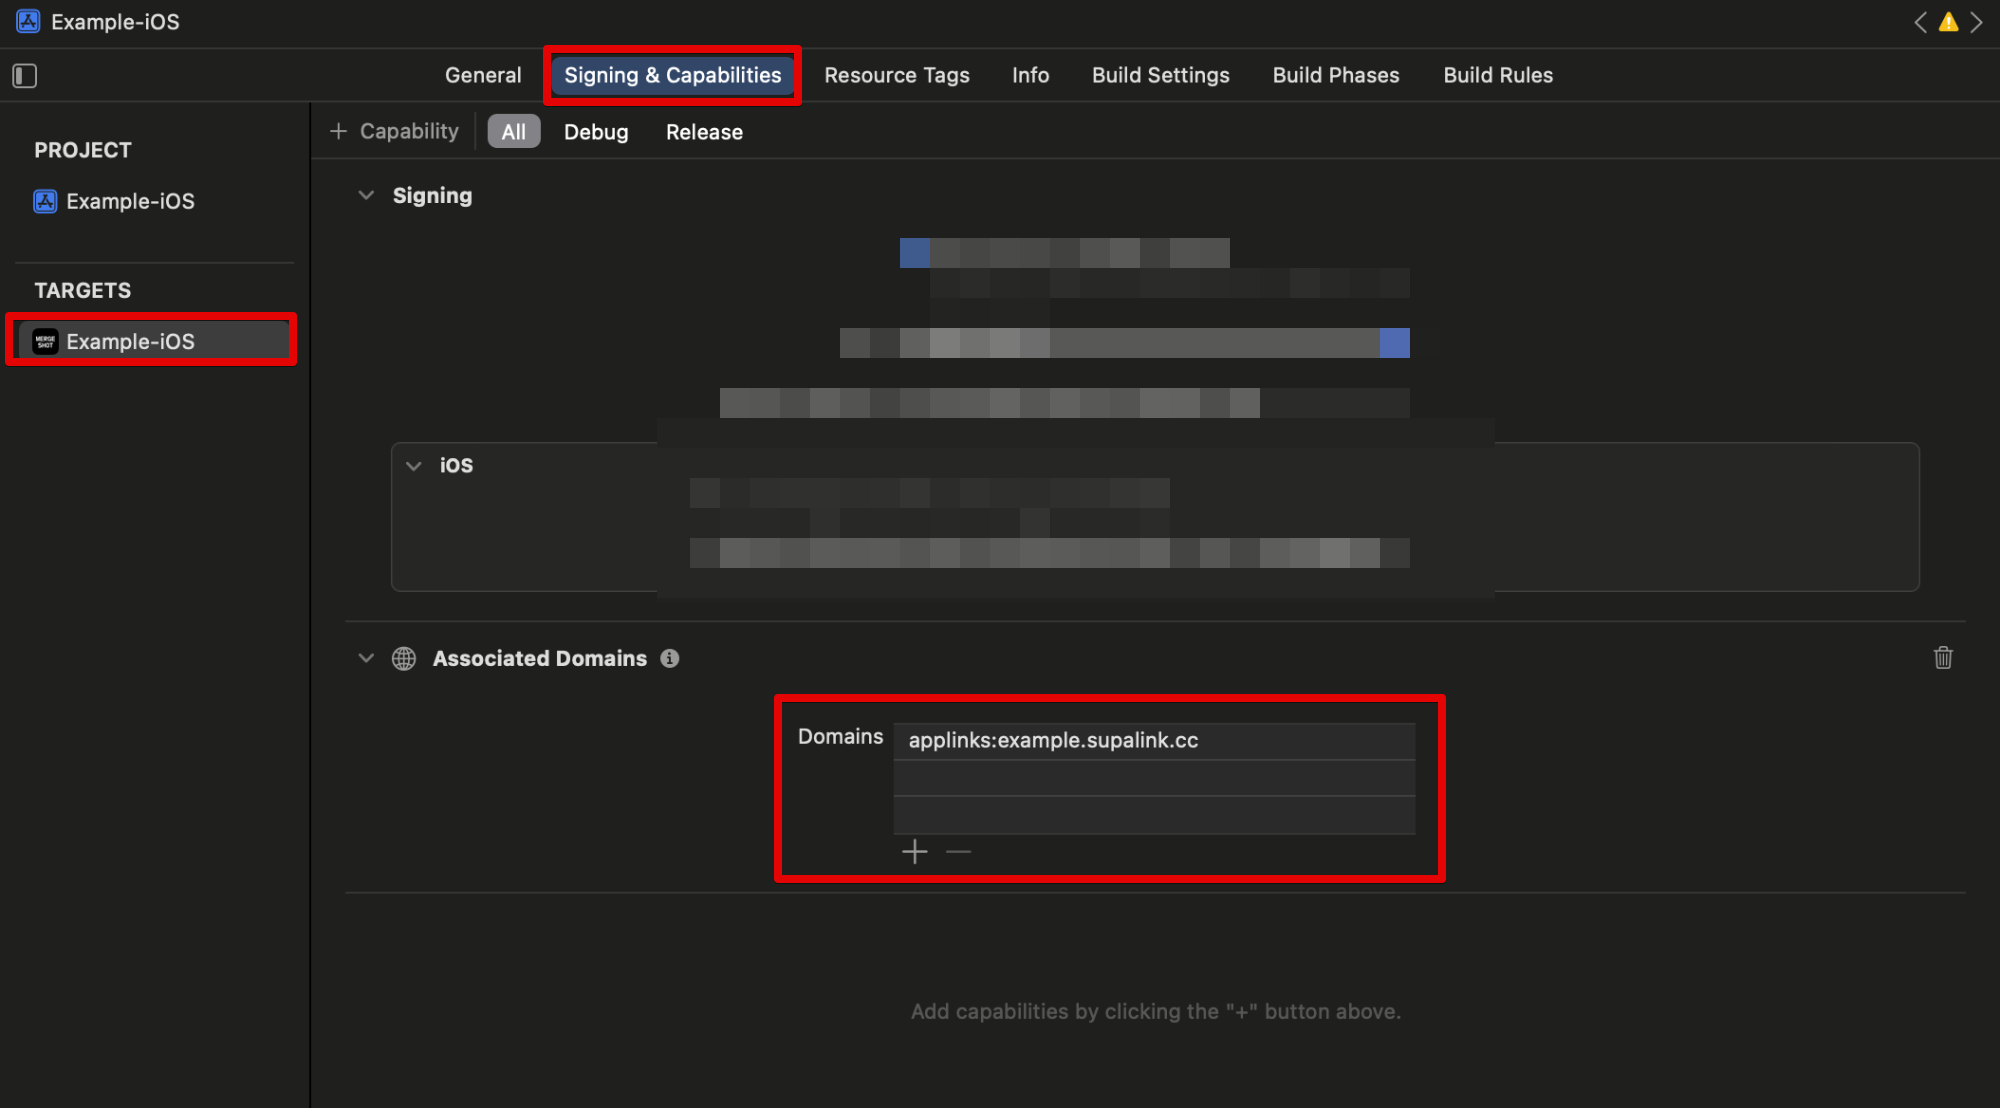Image resolution: width=2000 pixels, height=1108 pixels.
Task: Collapse the iOS signing subsection
Action: 414,466
